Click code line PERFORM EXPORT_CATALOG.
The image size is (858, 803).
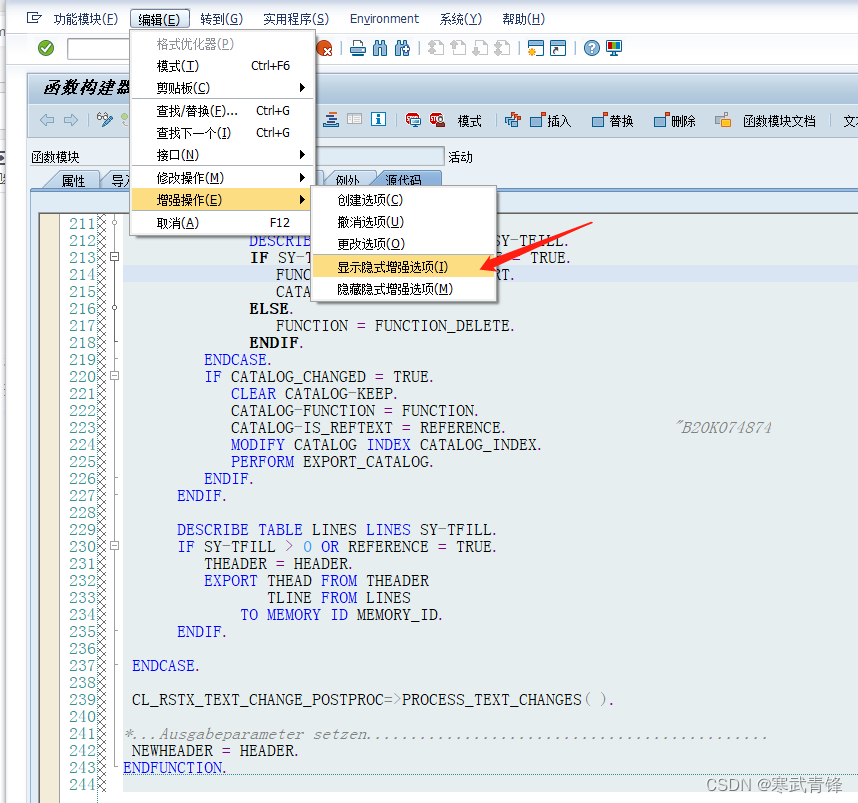332,462
